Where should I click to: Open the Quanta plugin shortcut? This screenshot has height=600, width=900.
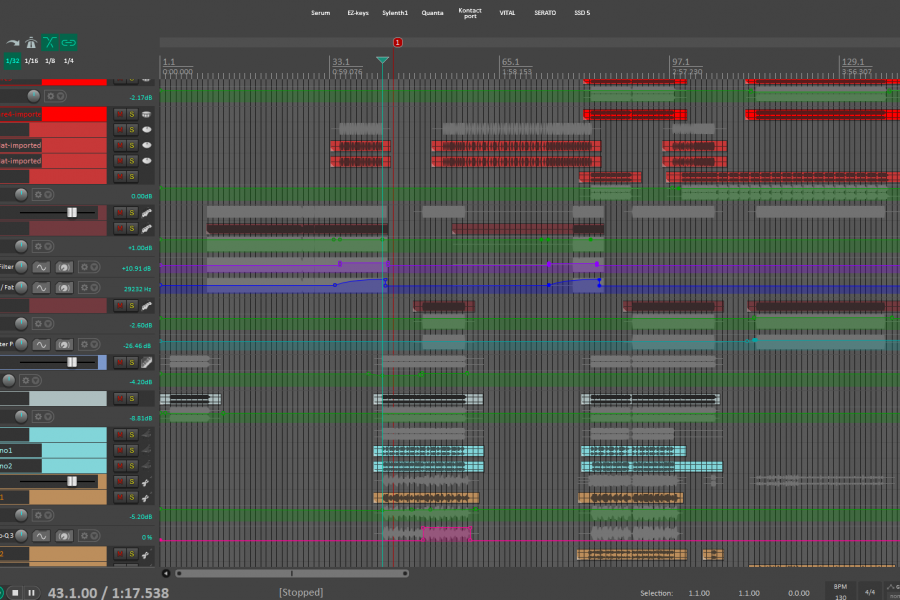tap(432, 13)
